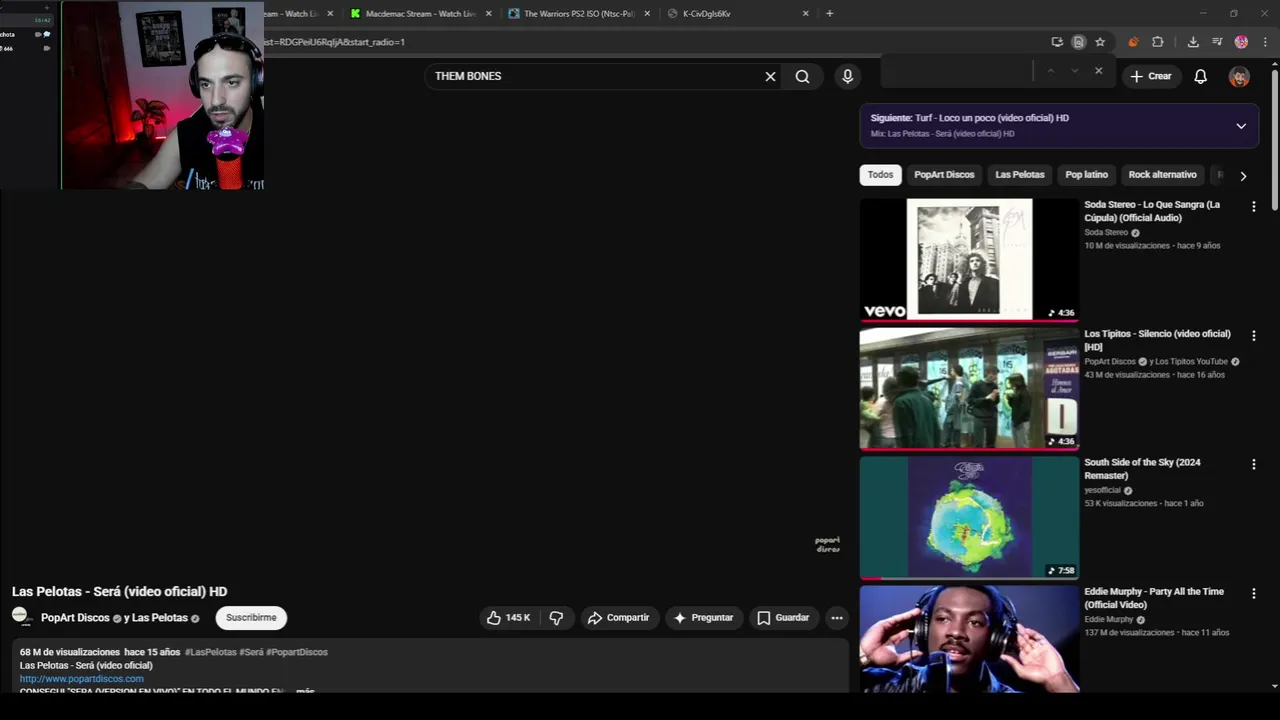Image resolution: width=1280 pixels, height=720 pixels.
Task: Show more filter chips with arrow
Action: click(x=1243, y=176)
